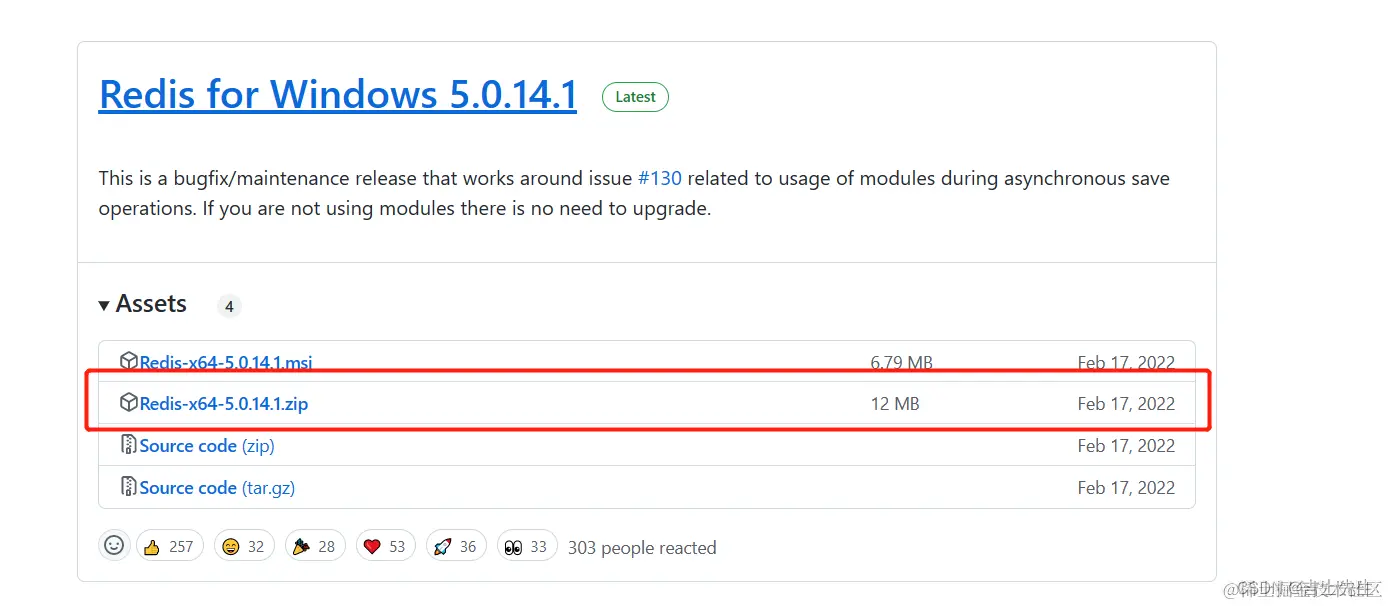
Task: Click file-zip icon beside Source code (zip)
Action: [x=129, y=444]
